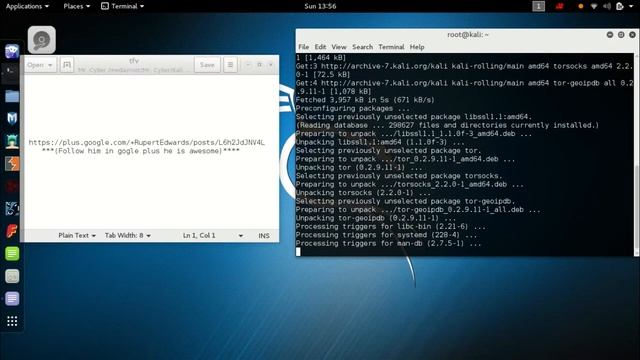Click the dark red dock icon

(x=12, y=186)
